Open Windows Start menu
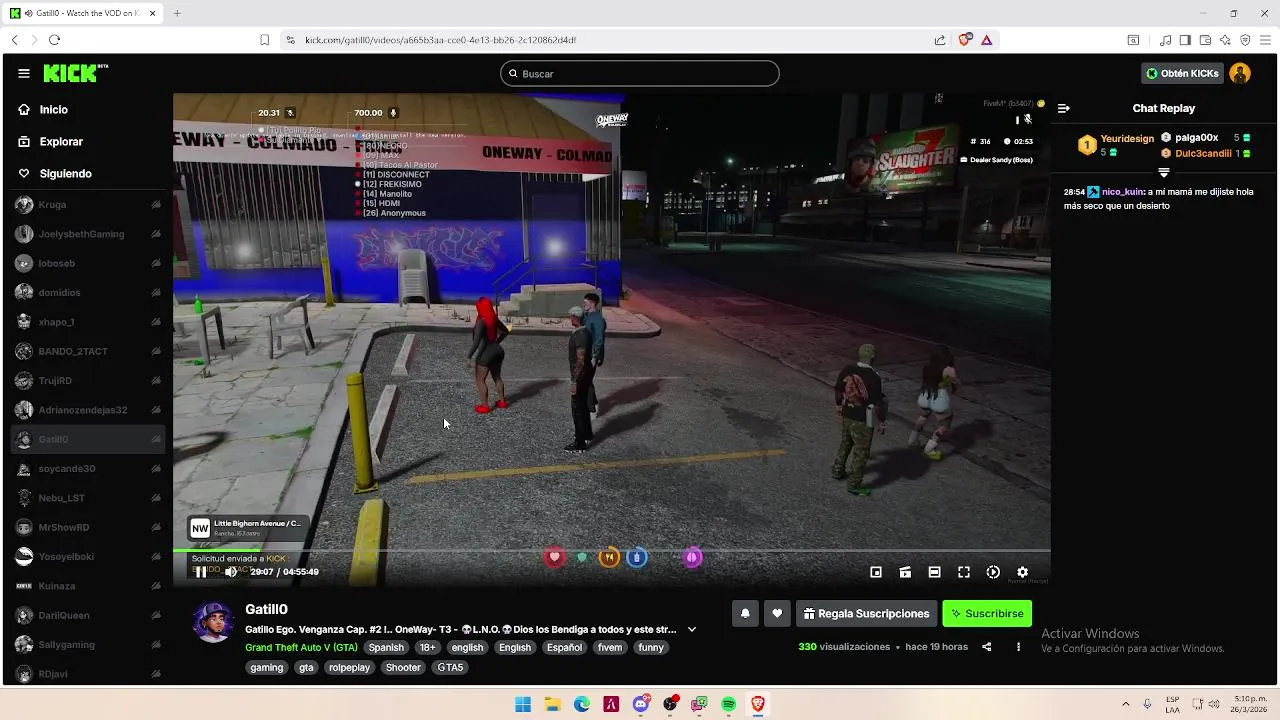1280x720 pixels. click(x=523, y=704)
